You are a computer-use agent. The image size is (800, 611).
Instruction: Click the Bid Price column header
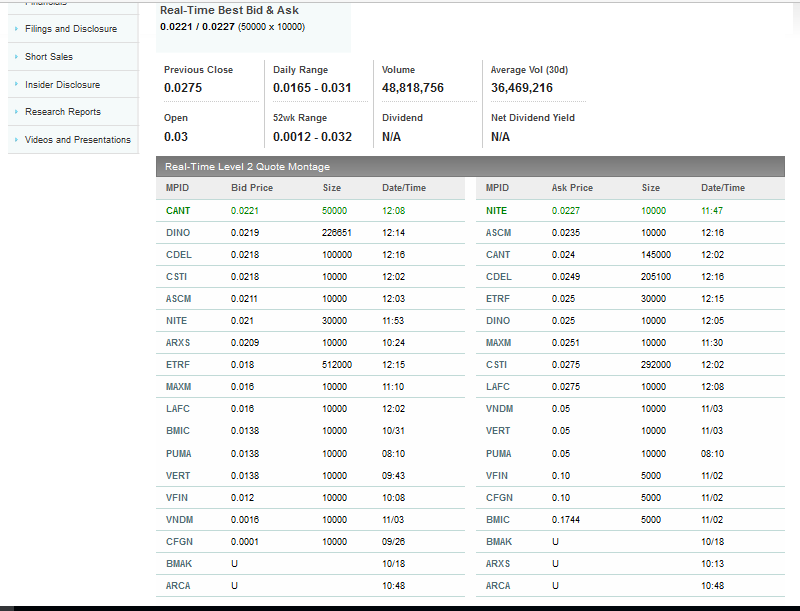click(x=252, y=188)
